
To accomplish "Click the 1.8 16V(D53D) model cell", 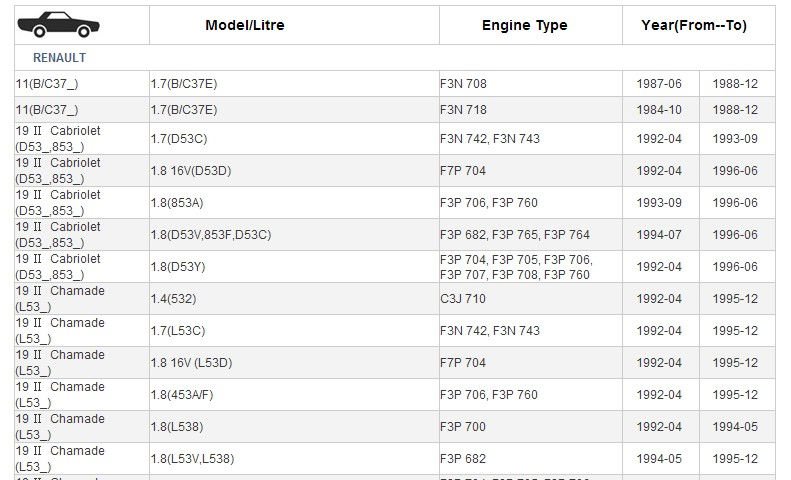I will coord(191,171).
